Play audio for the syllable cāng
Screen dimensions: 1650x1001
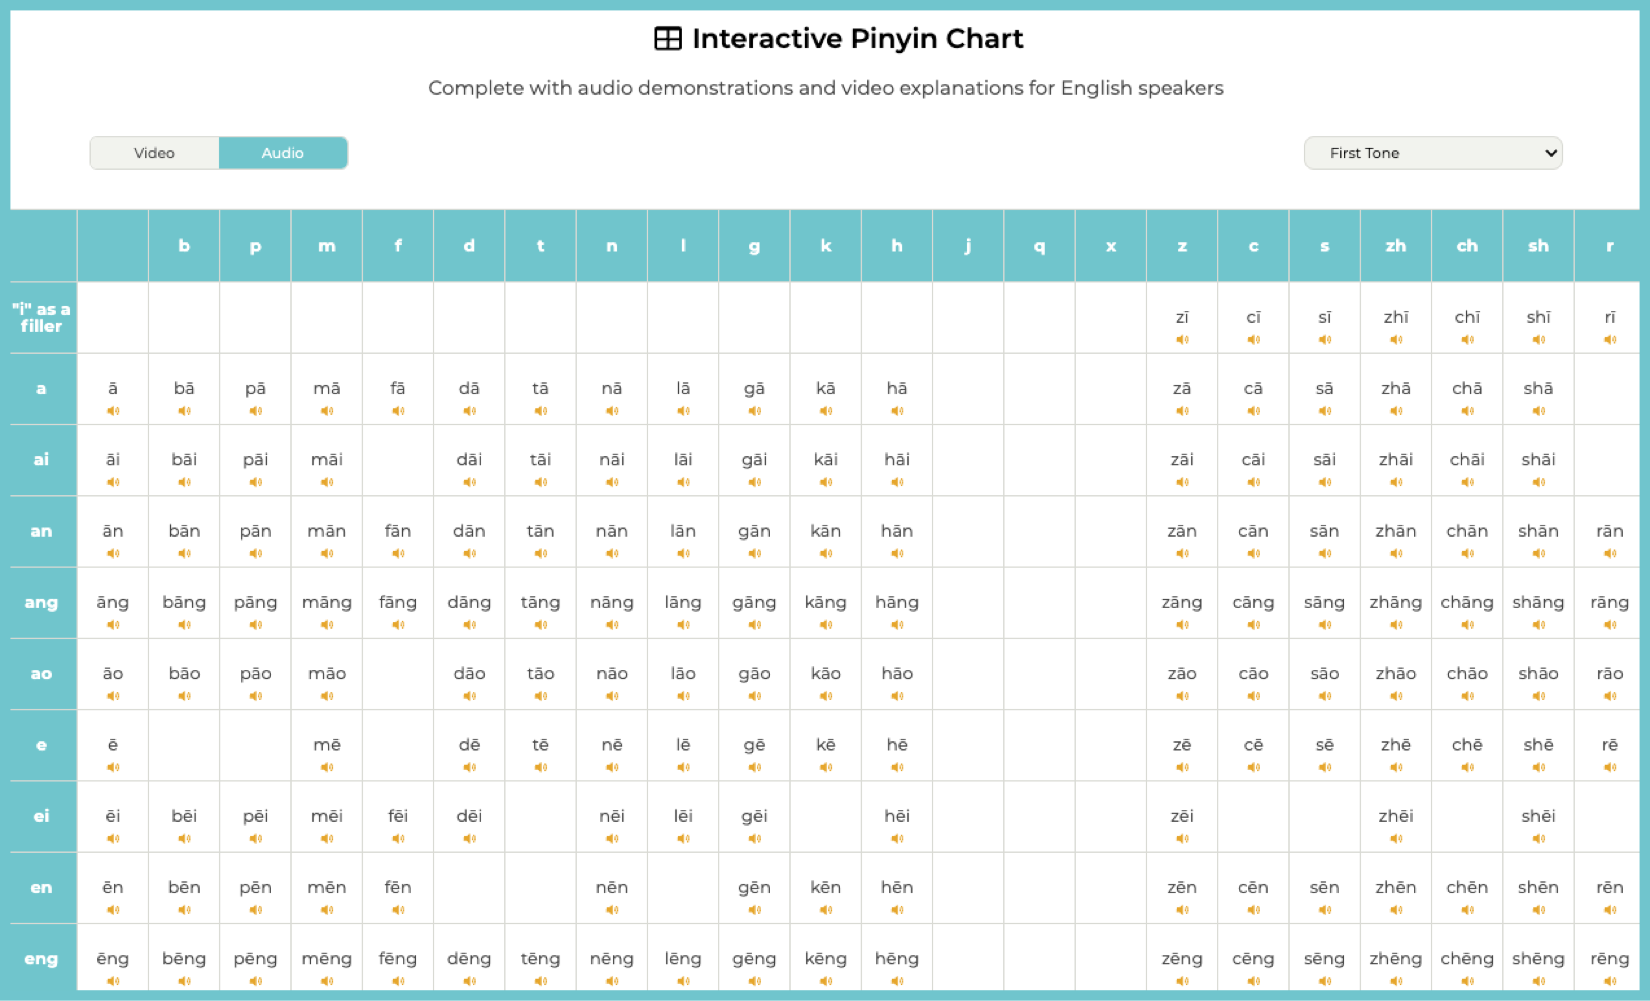point(1253,624)
